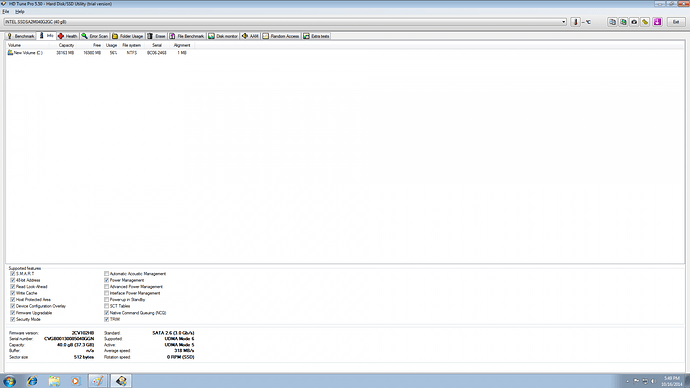The image size is (690, 388).
Task: Sort by the Capacity column header
Action: click(66, 45)
